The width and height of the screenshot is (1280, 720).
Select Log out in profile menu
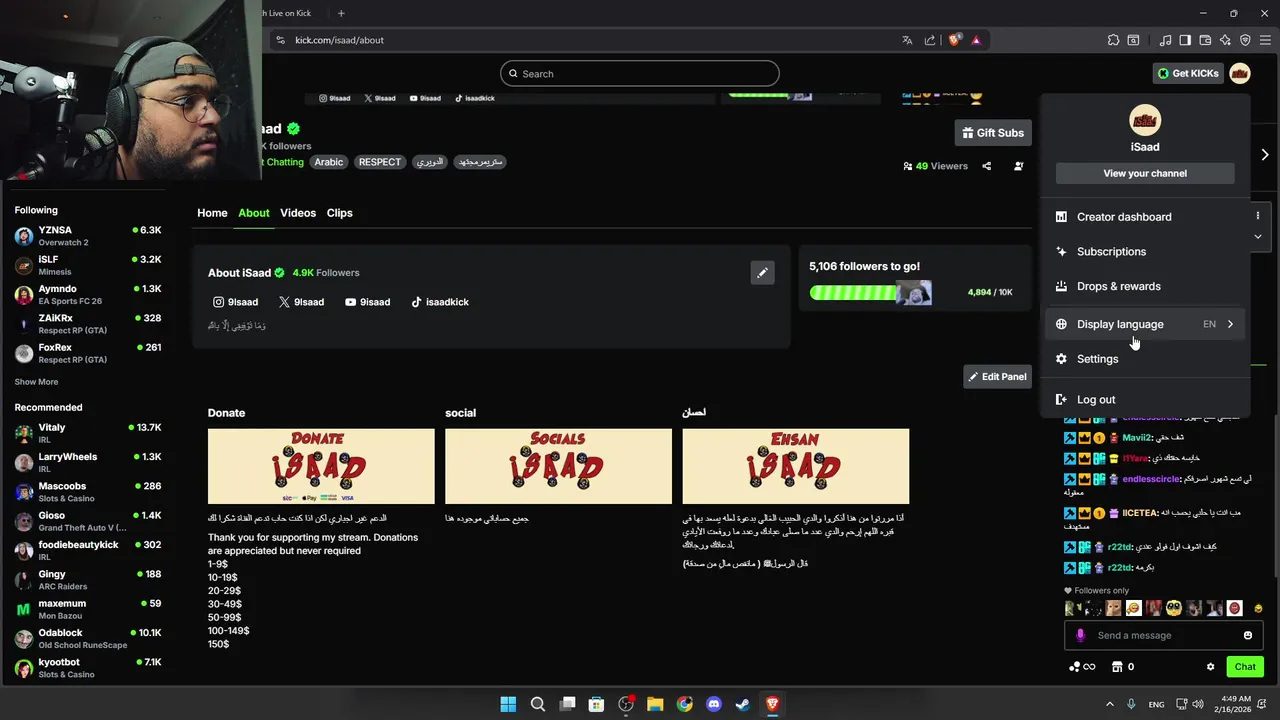click(1145, 400)
